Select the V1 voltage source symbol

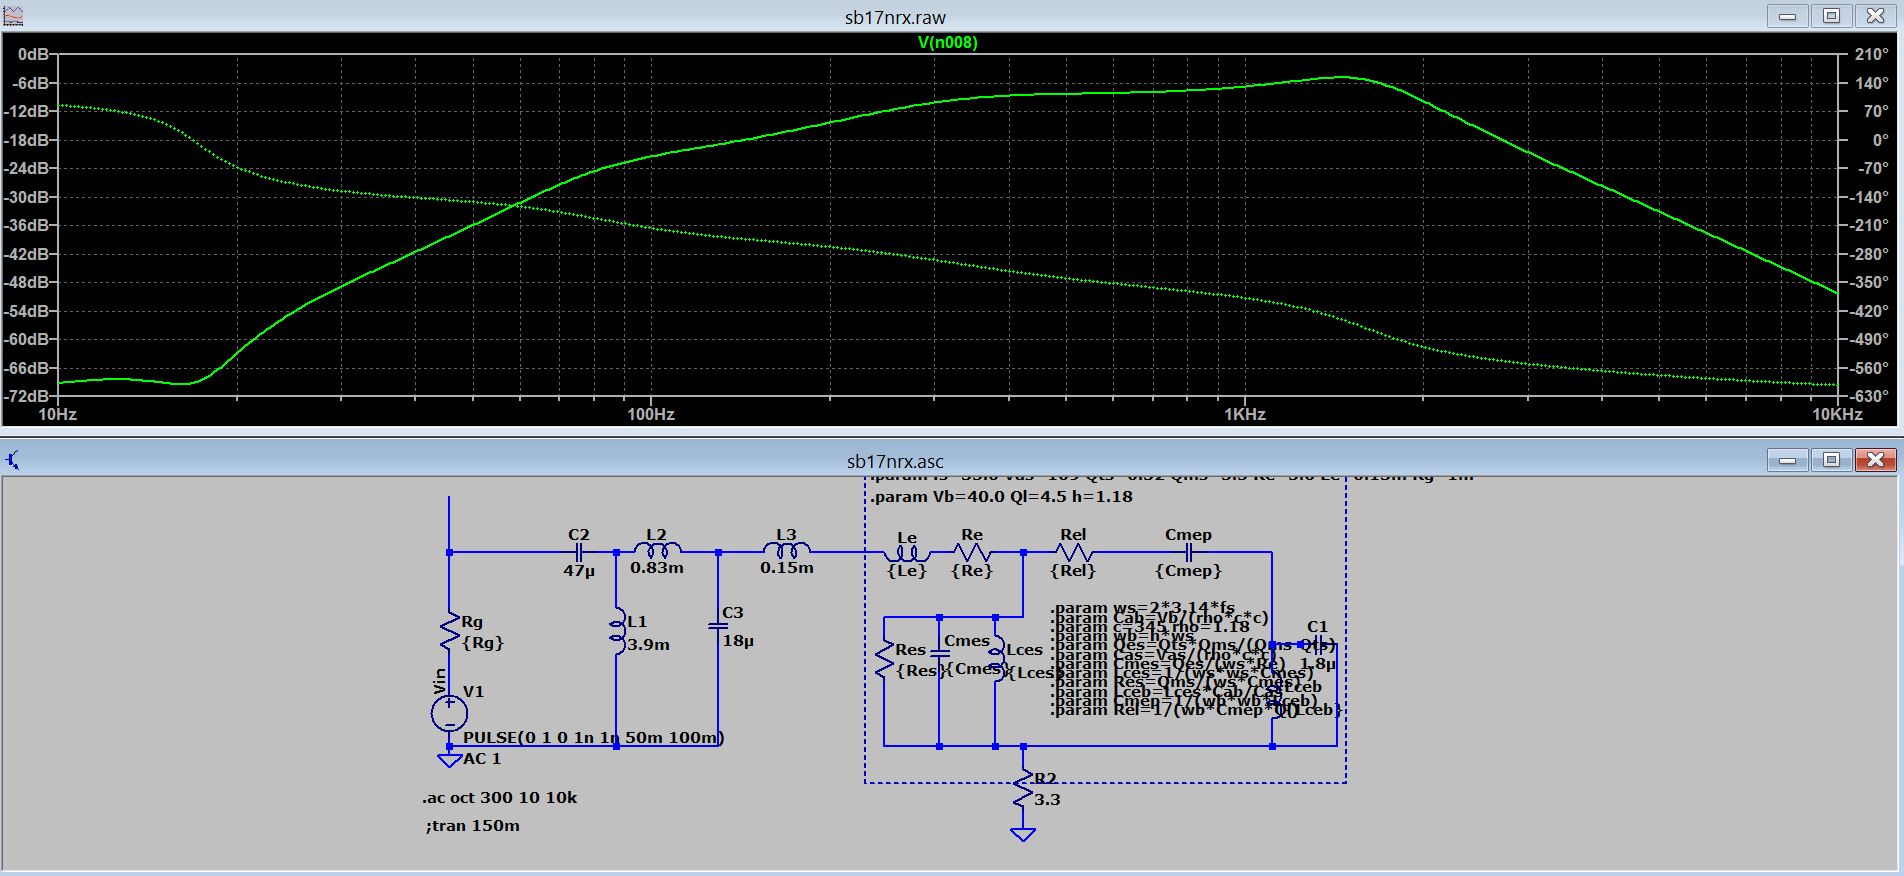449,713
